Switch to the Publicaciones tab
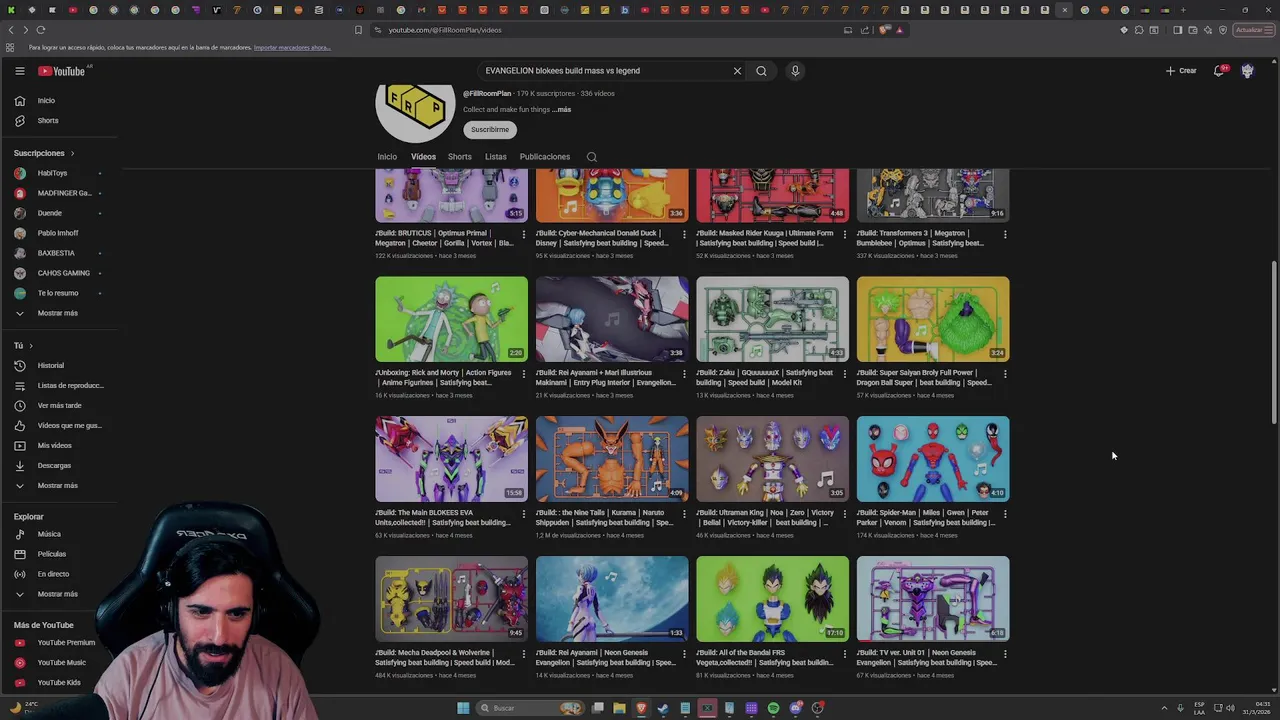This screenshot has height=720, width=1280. pos(545,157)
